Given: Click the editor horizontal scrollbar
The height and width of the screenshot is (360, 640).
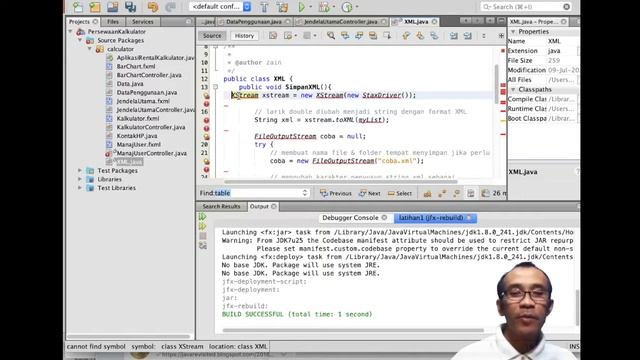Looking at the screenshot, I should (341, 182).
